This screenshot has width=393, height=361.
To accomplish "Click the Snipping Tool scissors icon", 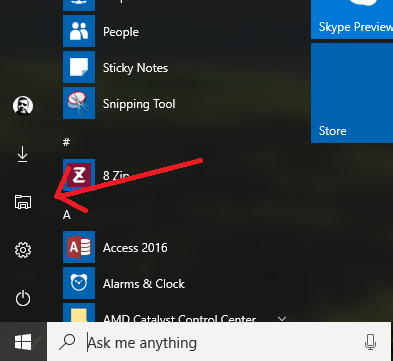I will 79,103.
